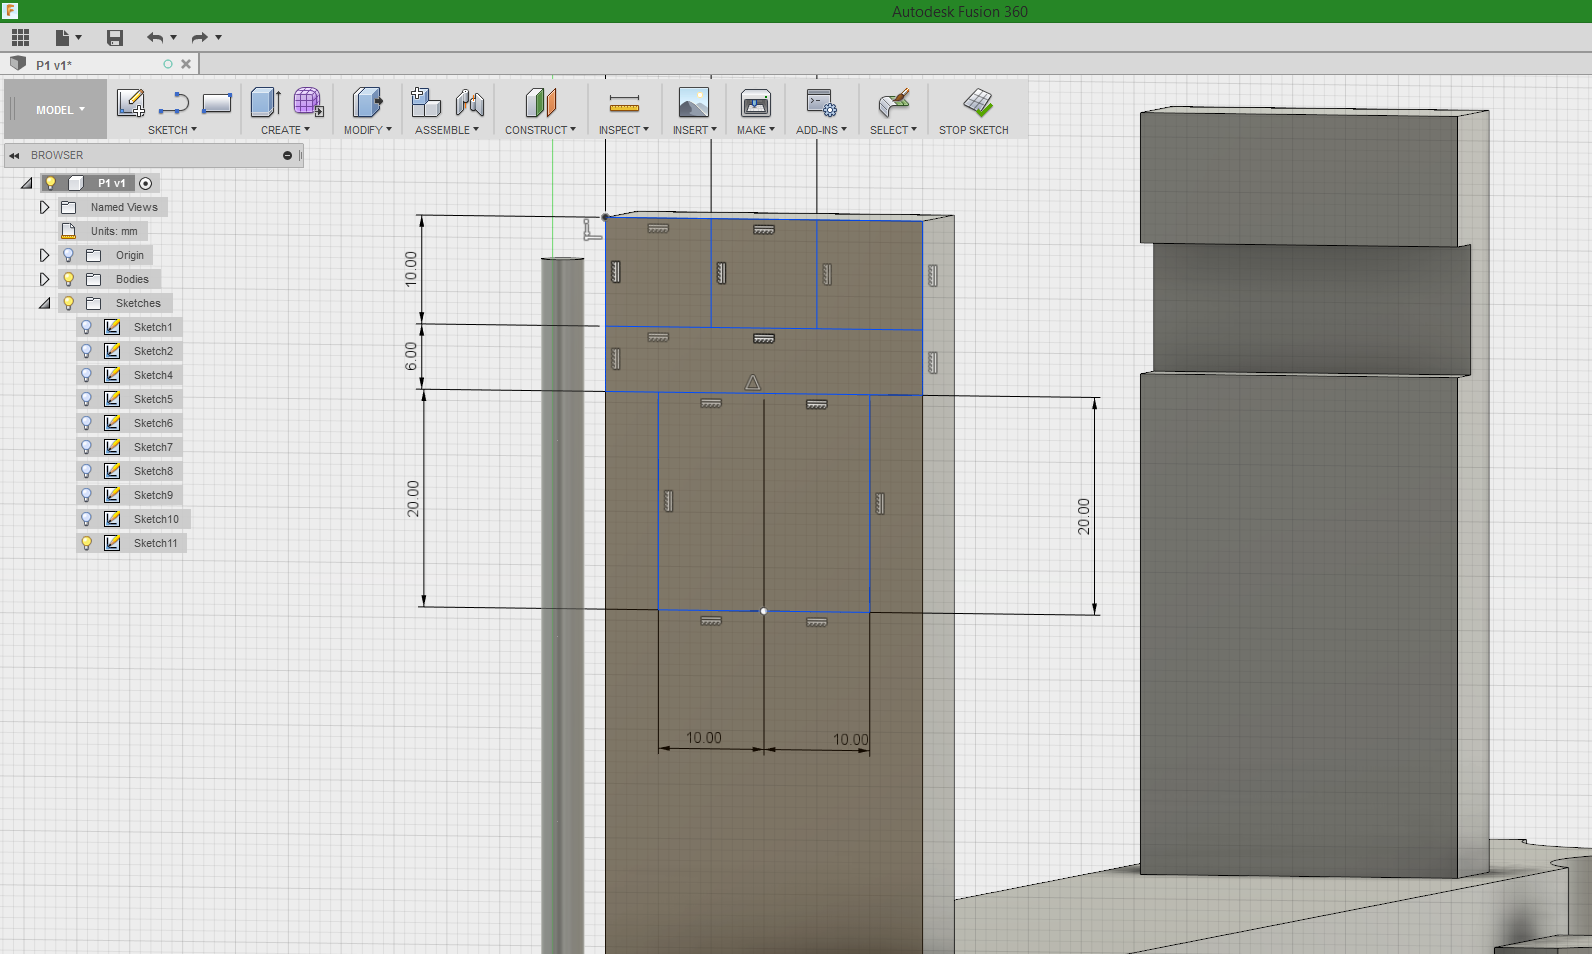Select Sketch9 in the browser tree
This screenshot has height=954, width=1592.
153,495
